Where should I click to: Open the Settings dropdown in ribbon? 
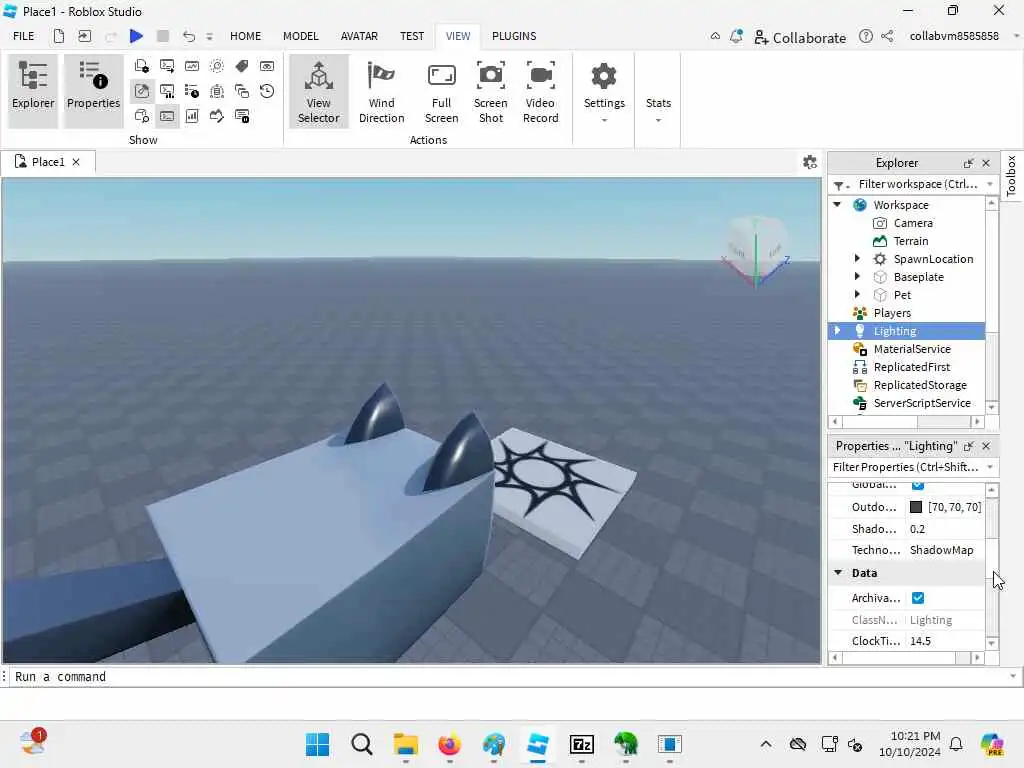coord(604,91)
